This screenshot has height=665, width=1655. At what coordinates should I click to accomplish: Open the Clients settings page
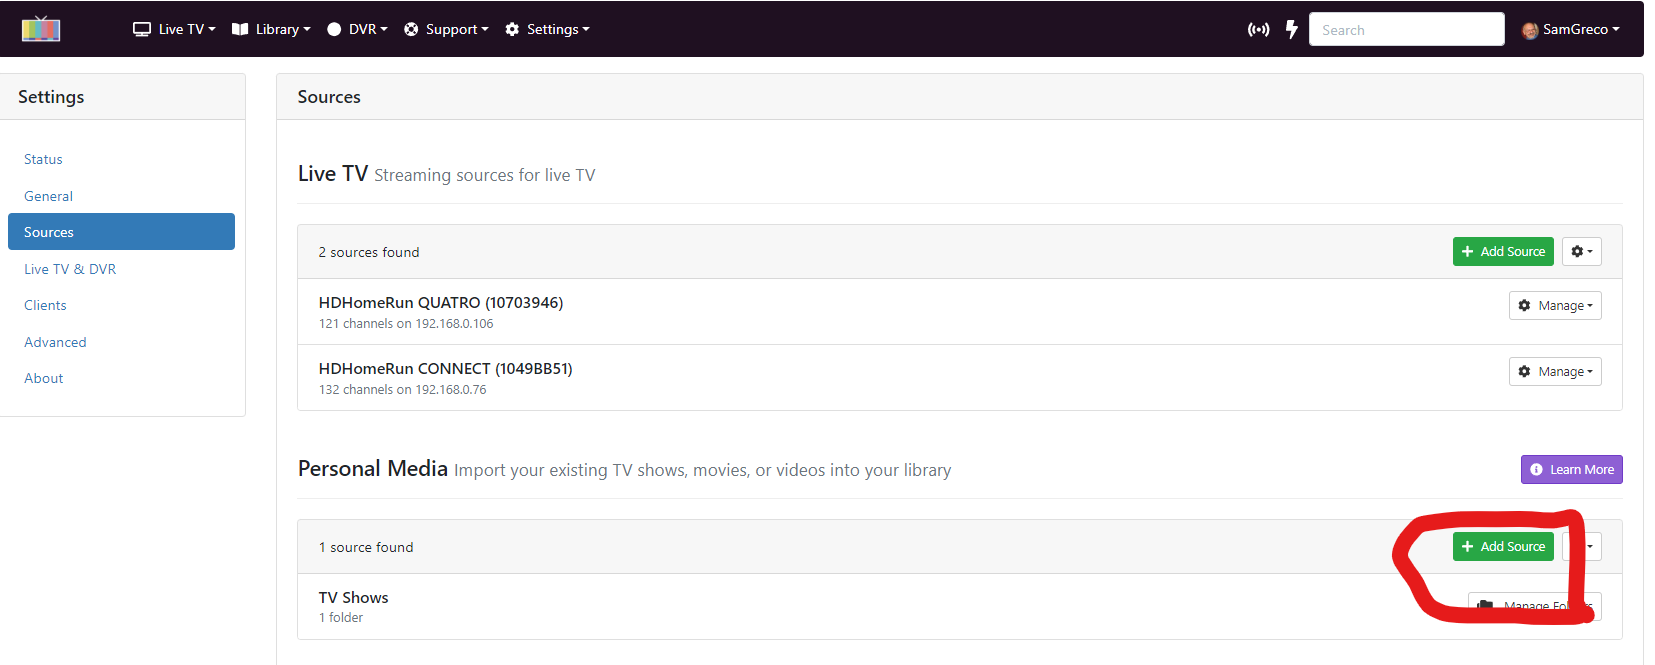pos(45,306)
